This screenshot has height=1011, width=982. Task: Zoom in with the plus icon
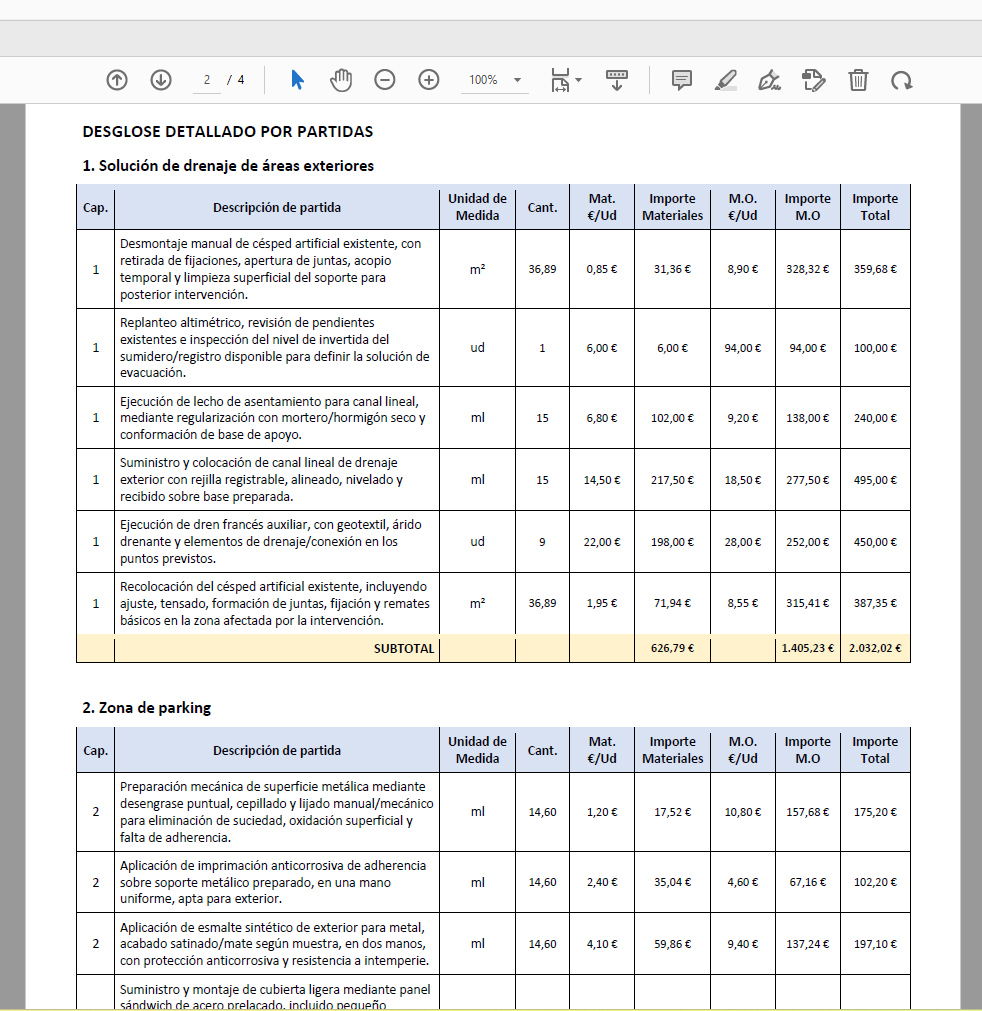tap(429, 80)
